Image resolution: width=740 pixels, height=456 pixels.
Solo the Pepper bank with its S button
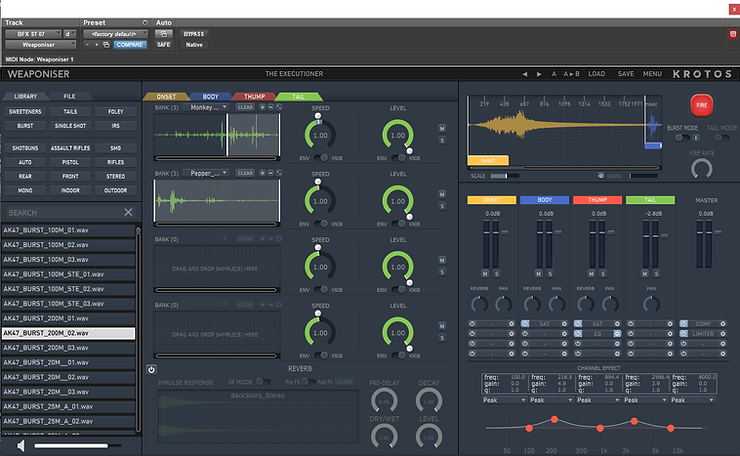[442, 206]
